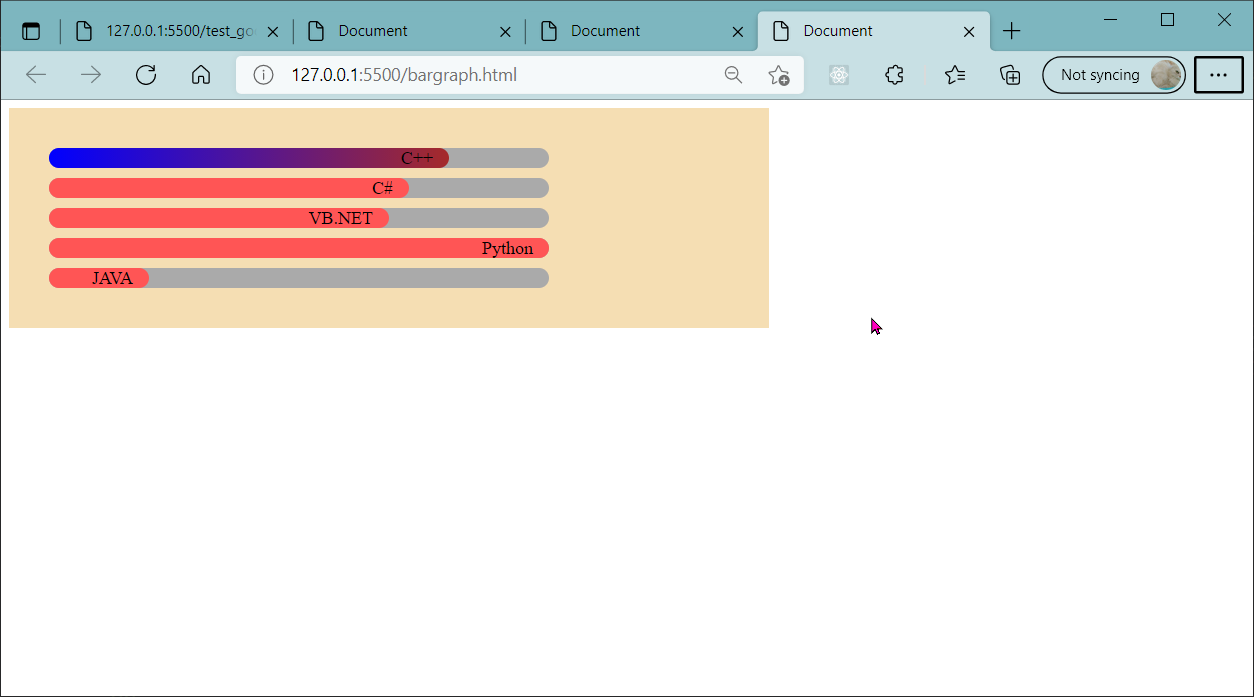1254x697 pixels.
Task: Switch to the second Document tab
Action: (412, 31)
